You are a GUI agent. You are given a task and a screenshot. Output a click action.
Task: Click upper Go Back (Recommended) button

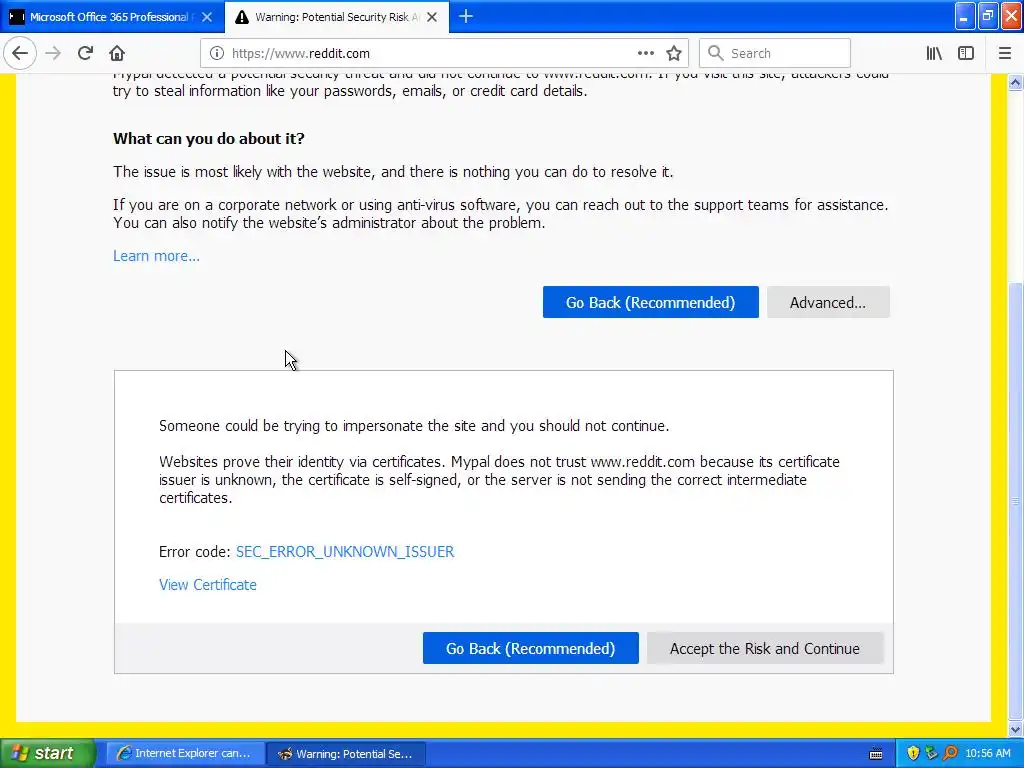(650, 302)
